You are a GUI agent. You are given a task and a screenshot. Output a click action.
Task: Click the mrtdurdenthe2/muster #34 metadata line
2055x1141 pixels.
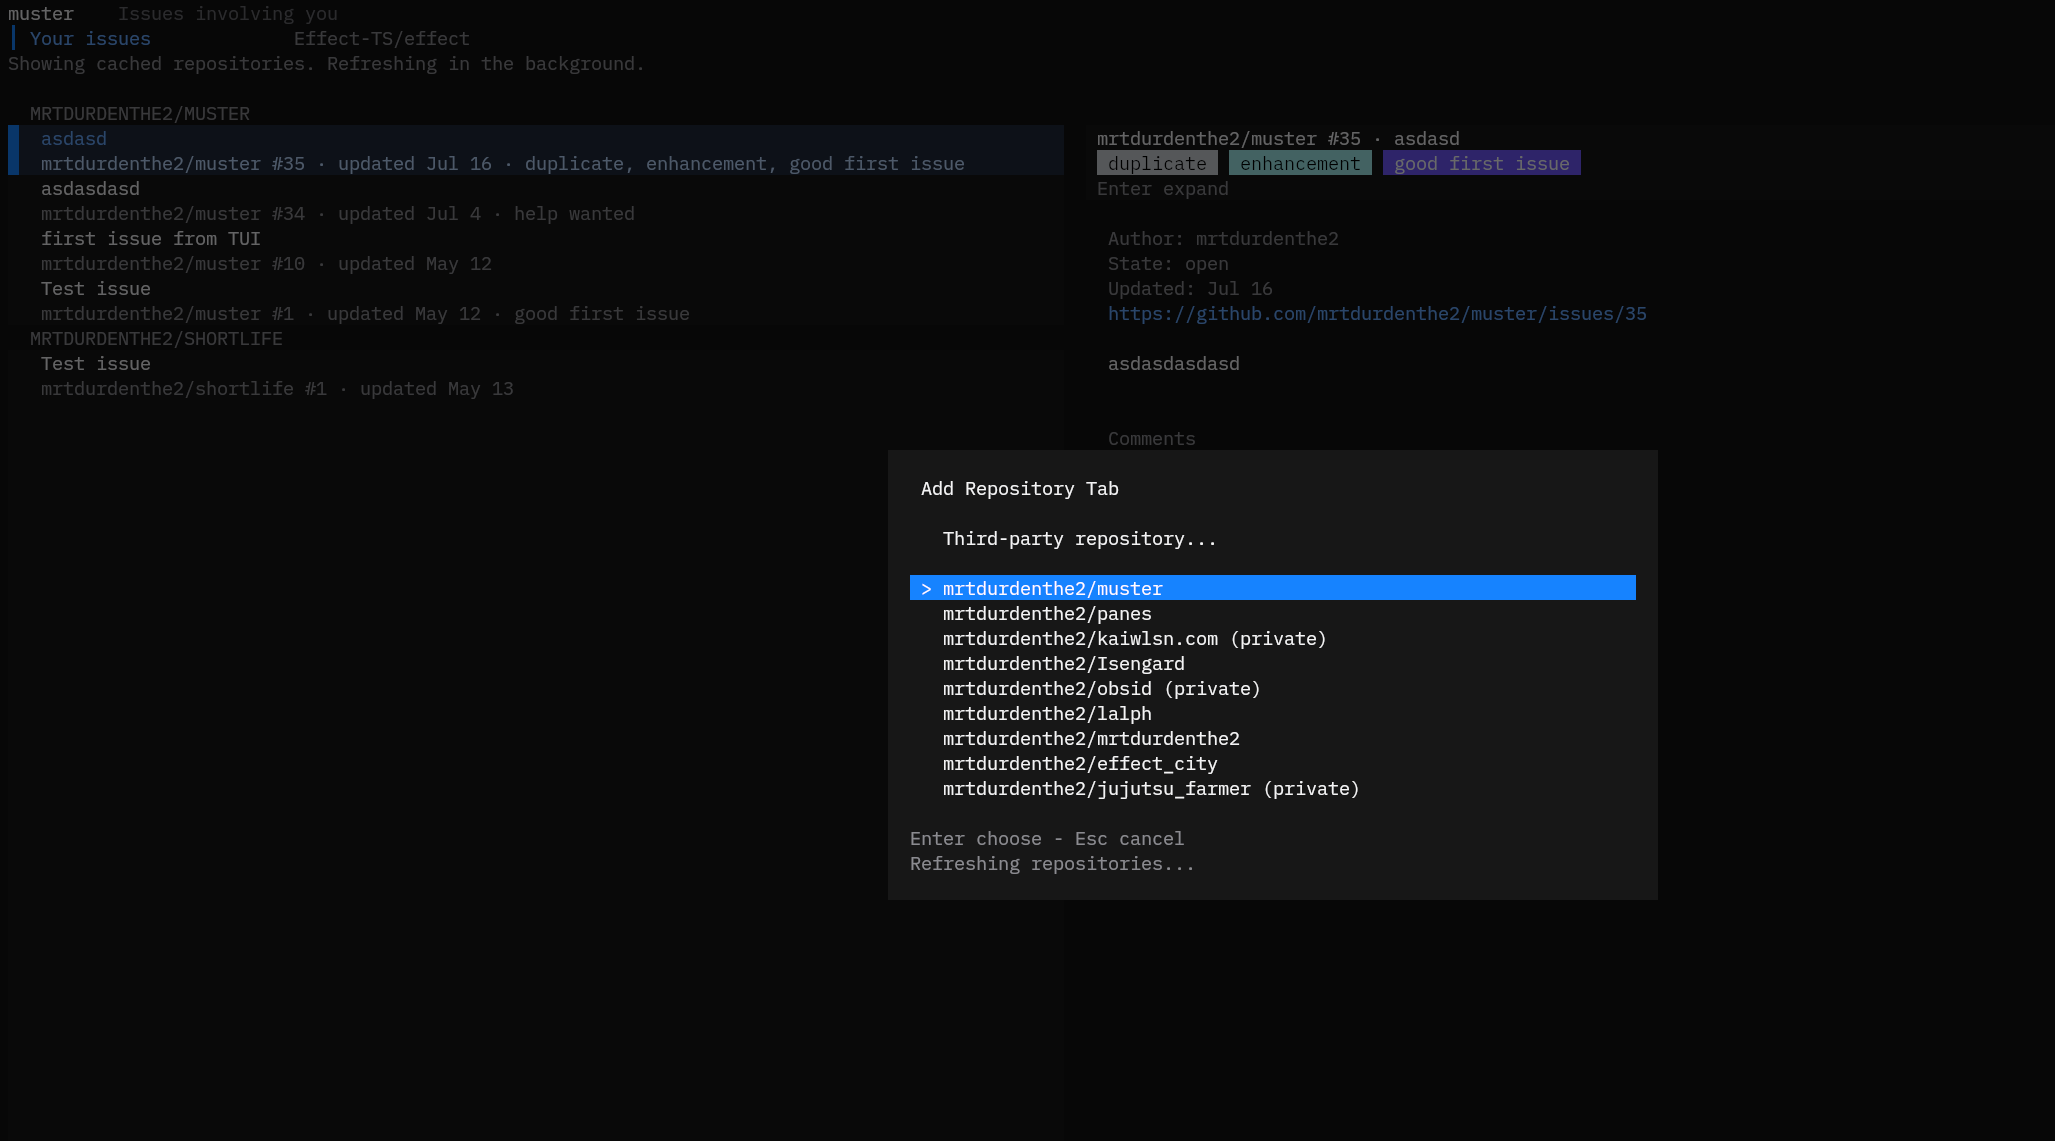(338, 214)
